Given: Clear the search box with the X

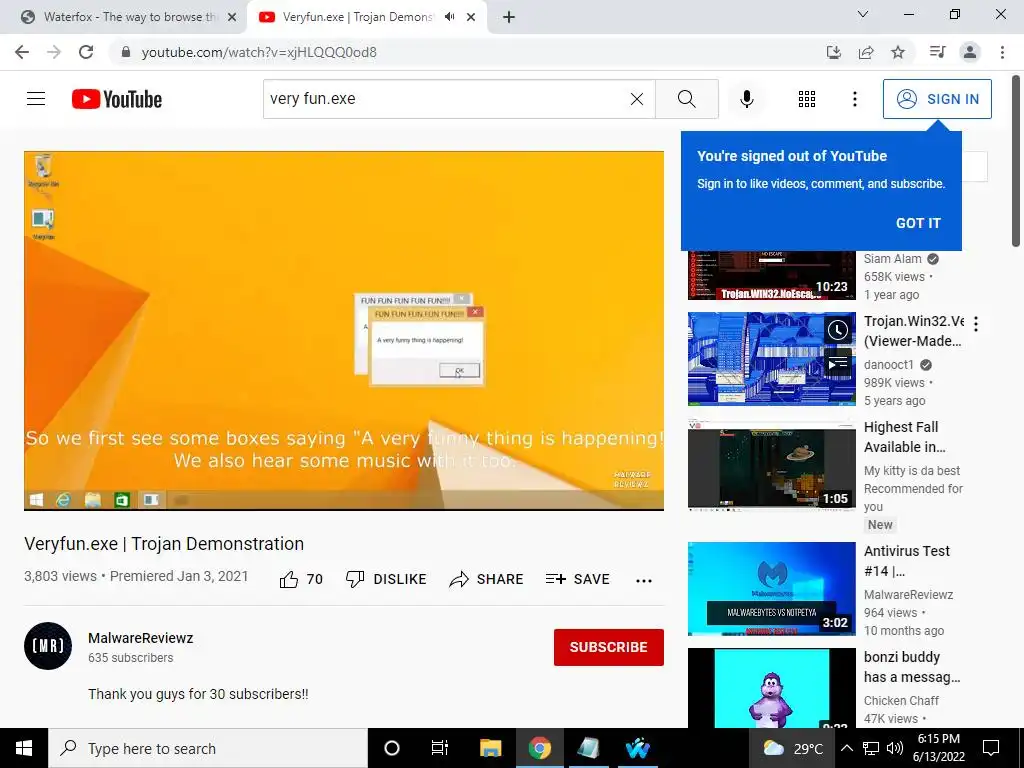Looking at the screenshot, I should (x=637, y=99).
